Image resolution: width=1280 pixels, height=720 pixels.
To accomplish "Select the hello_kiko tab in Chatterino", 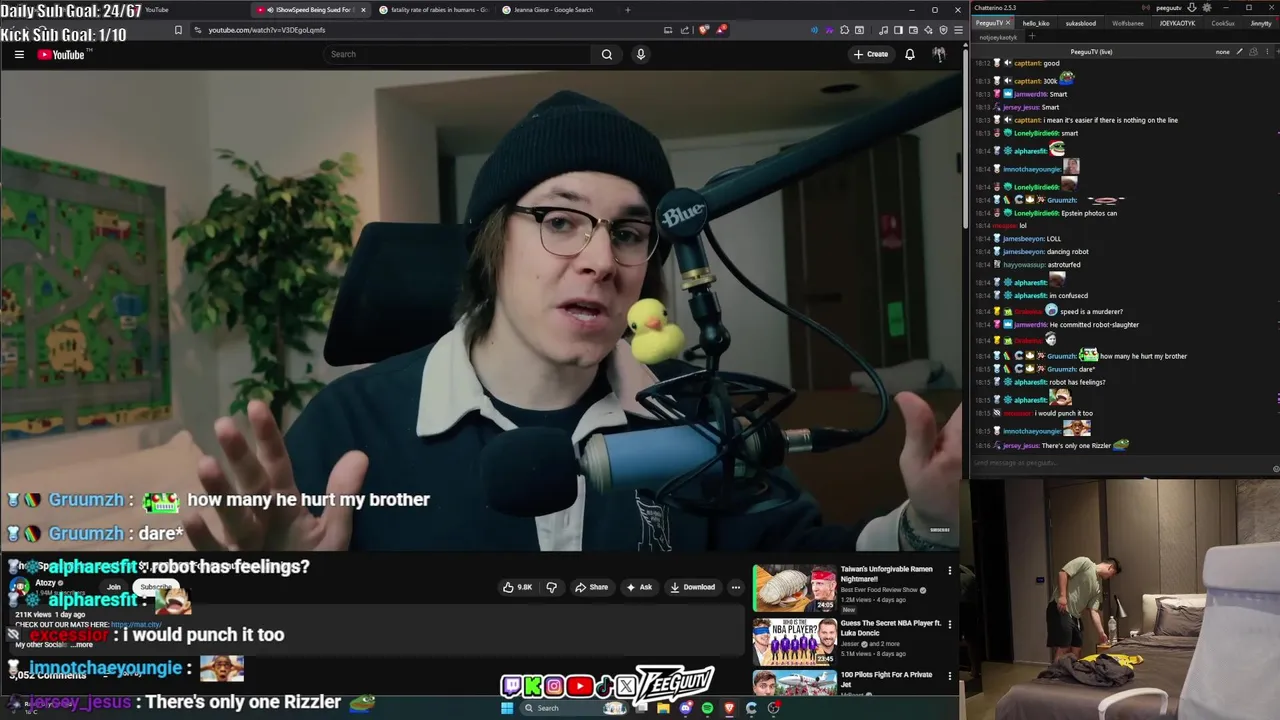I will click(1036, 23).
